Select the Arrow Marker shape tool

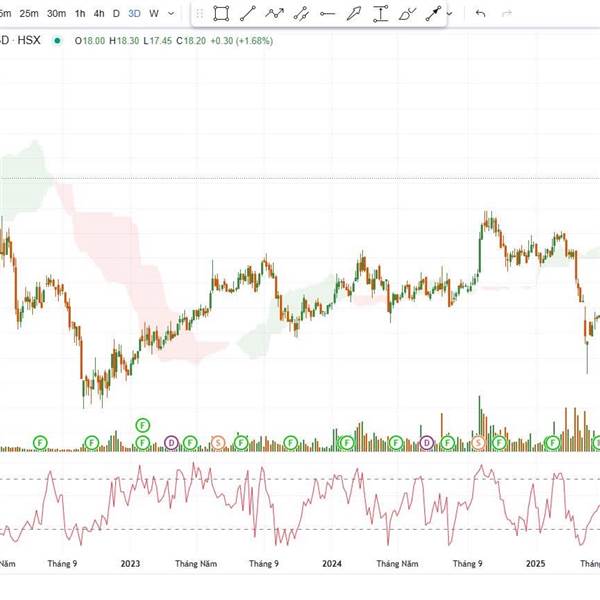(354, 14)
